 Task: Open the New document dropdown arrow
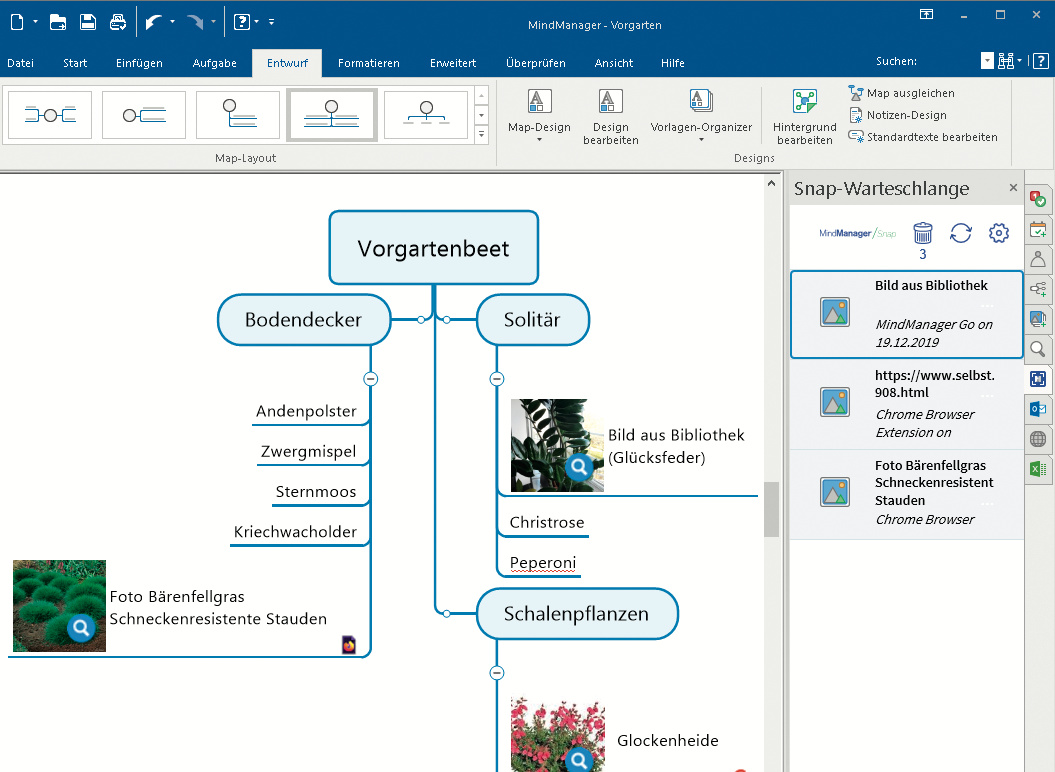[x=36, y=22]
